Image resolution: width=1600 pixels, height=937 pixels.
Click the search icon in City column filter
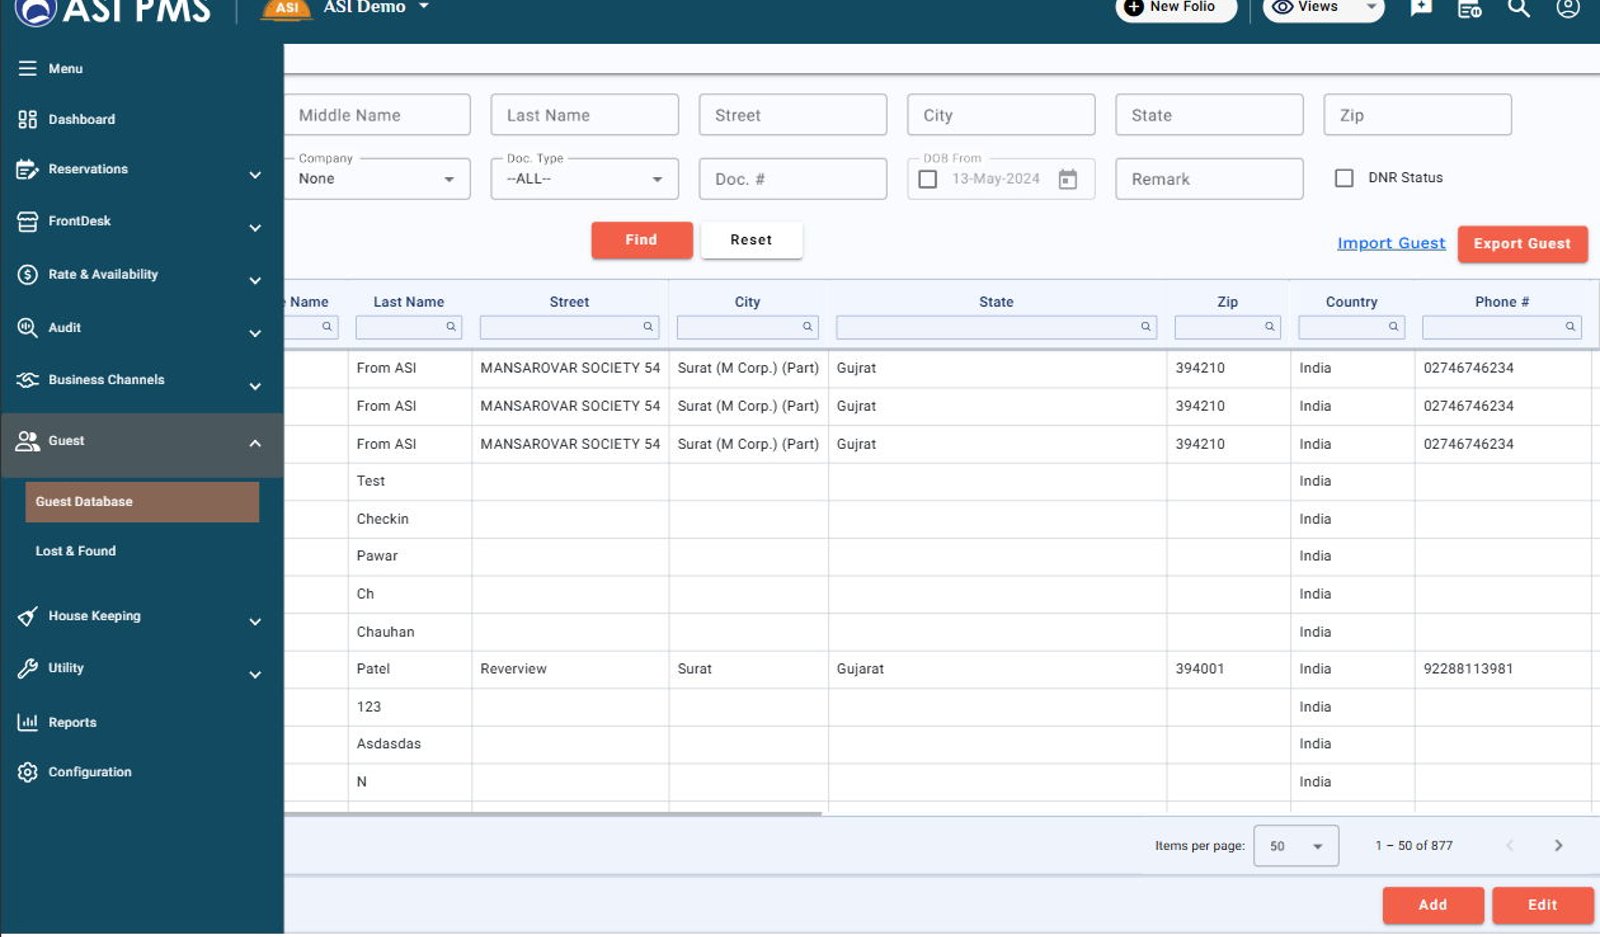807,327
